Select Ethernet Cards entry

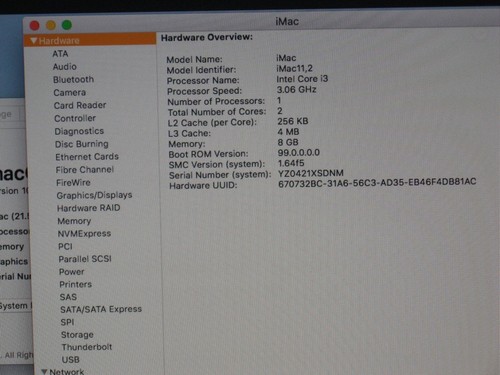point(87,157)
